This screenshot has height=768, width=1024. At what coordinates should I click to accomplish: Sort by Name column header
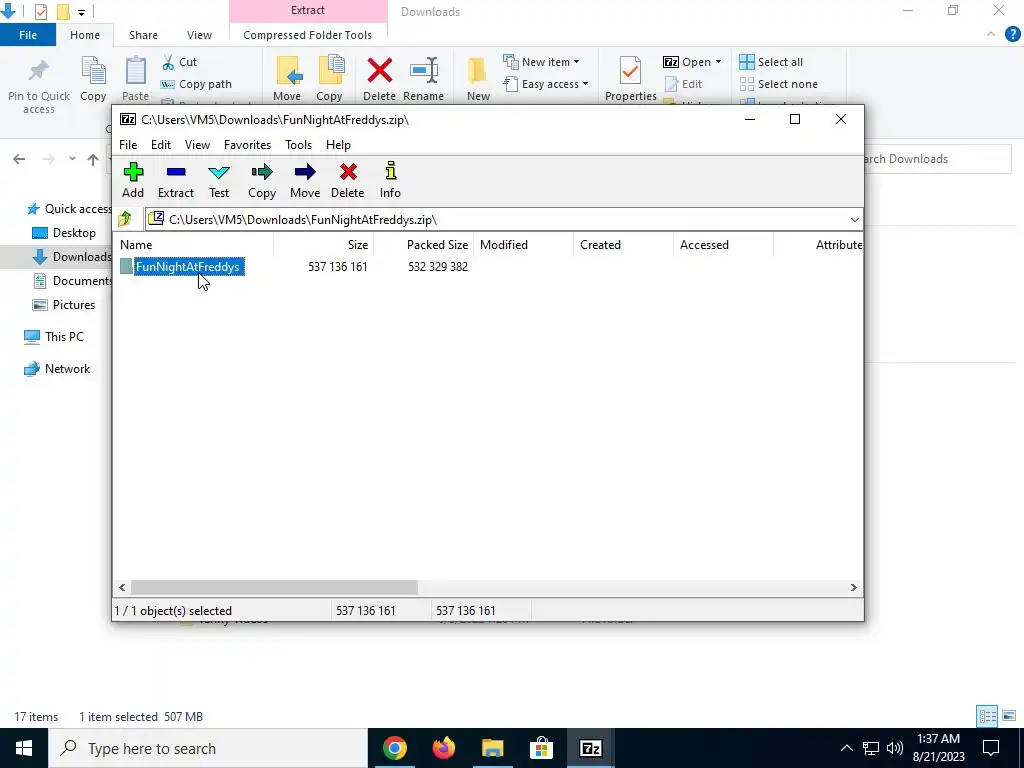coord(195,245)
